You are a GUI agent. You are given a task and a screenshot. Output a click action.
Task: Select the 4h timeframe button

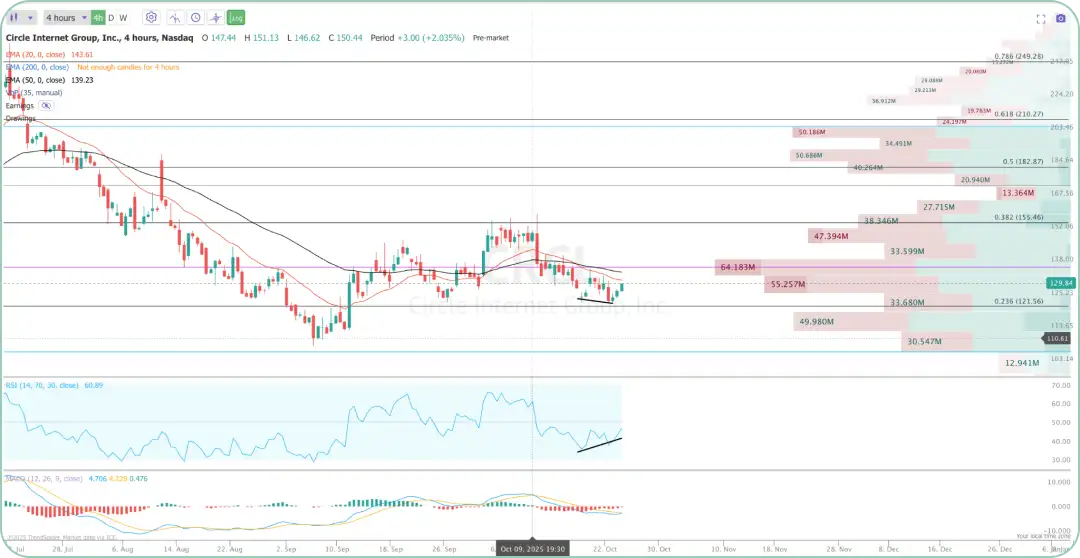98,18
